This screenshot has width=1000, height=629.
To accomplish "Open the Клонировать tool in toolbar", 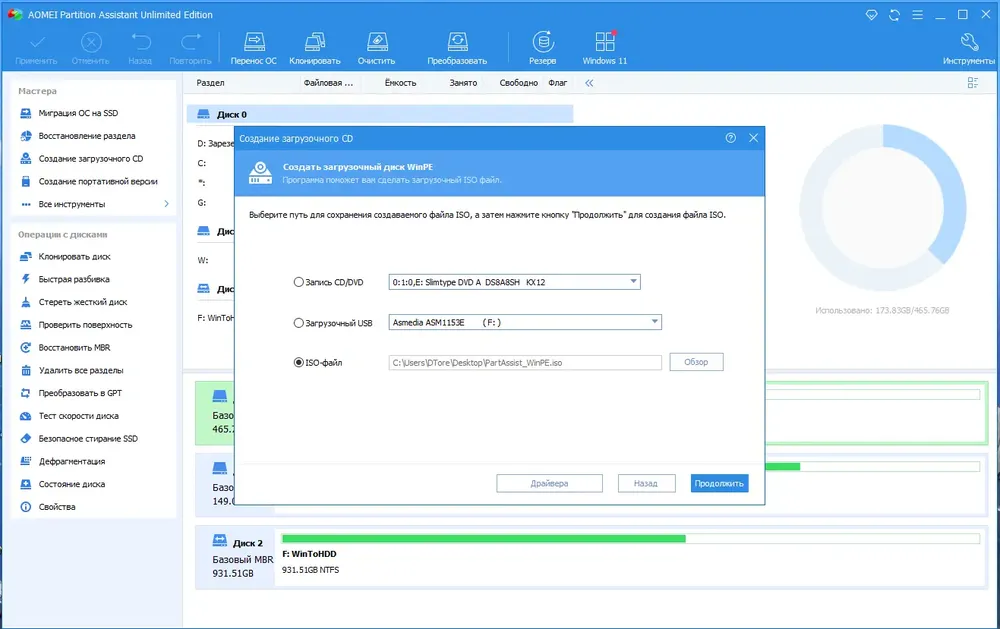I will point(314,48).
